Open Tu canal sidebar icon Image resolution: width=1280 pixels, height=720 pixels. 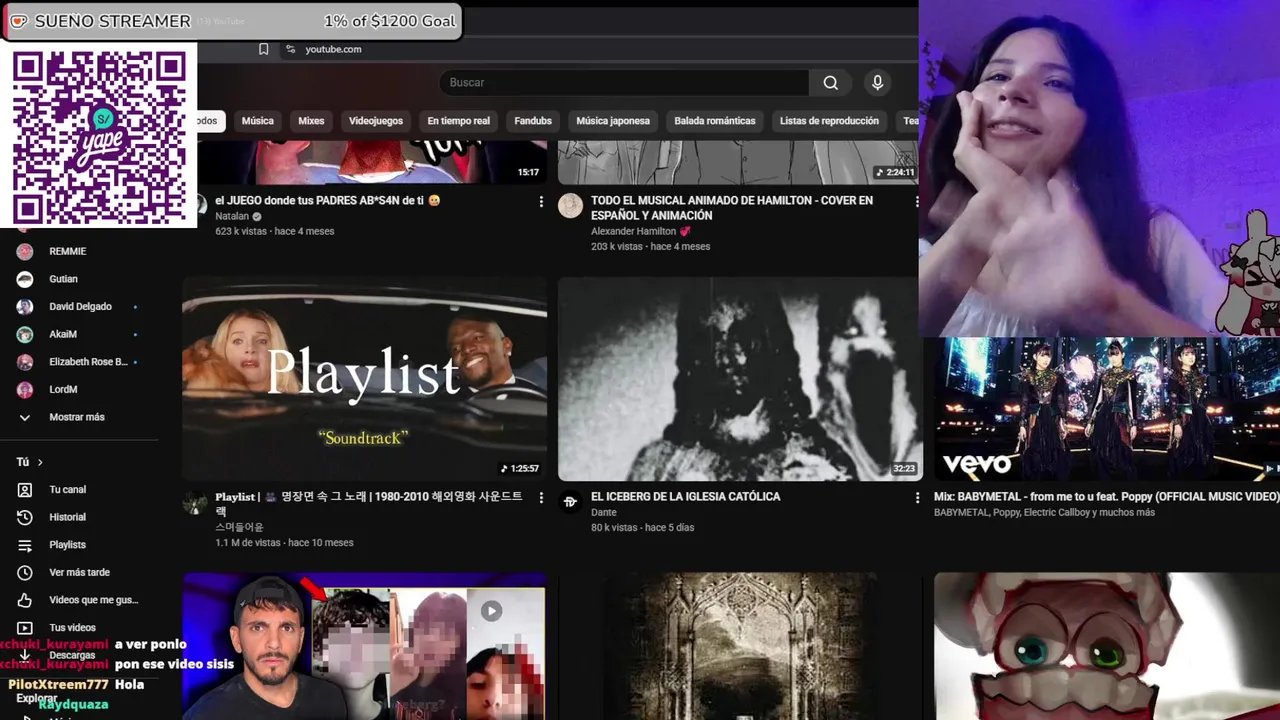pyautogui.click(x=25, y=490)
